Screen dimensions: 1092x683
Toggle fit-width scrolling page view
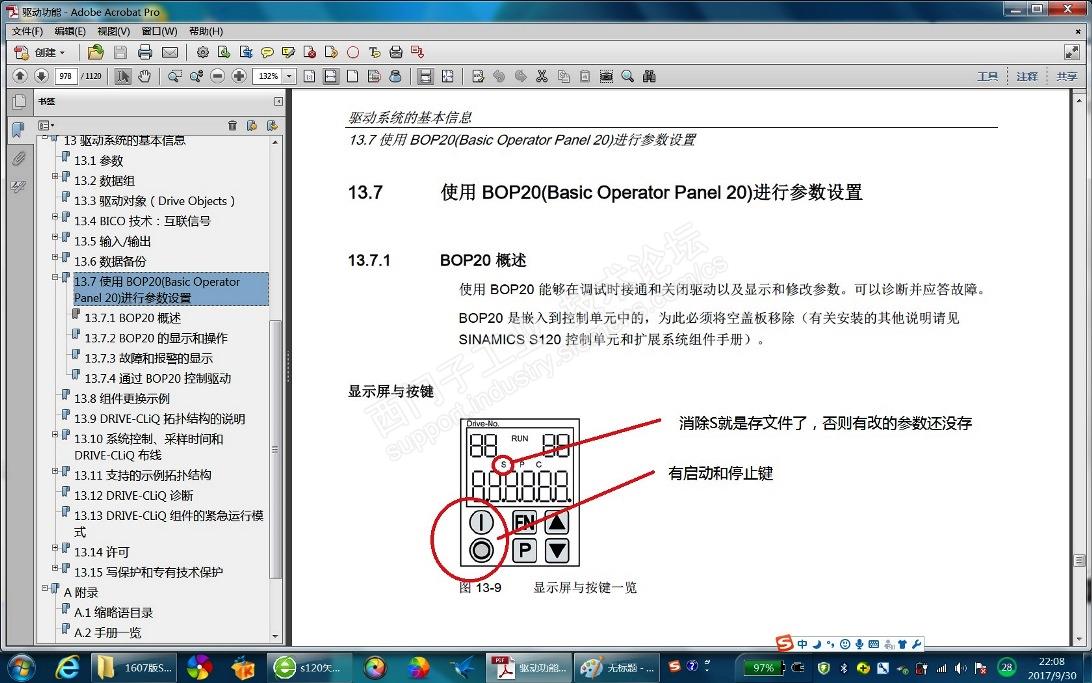click(331, 76)
